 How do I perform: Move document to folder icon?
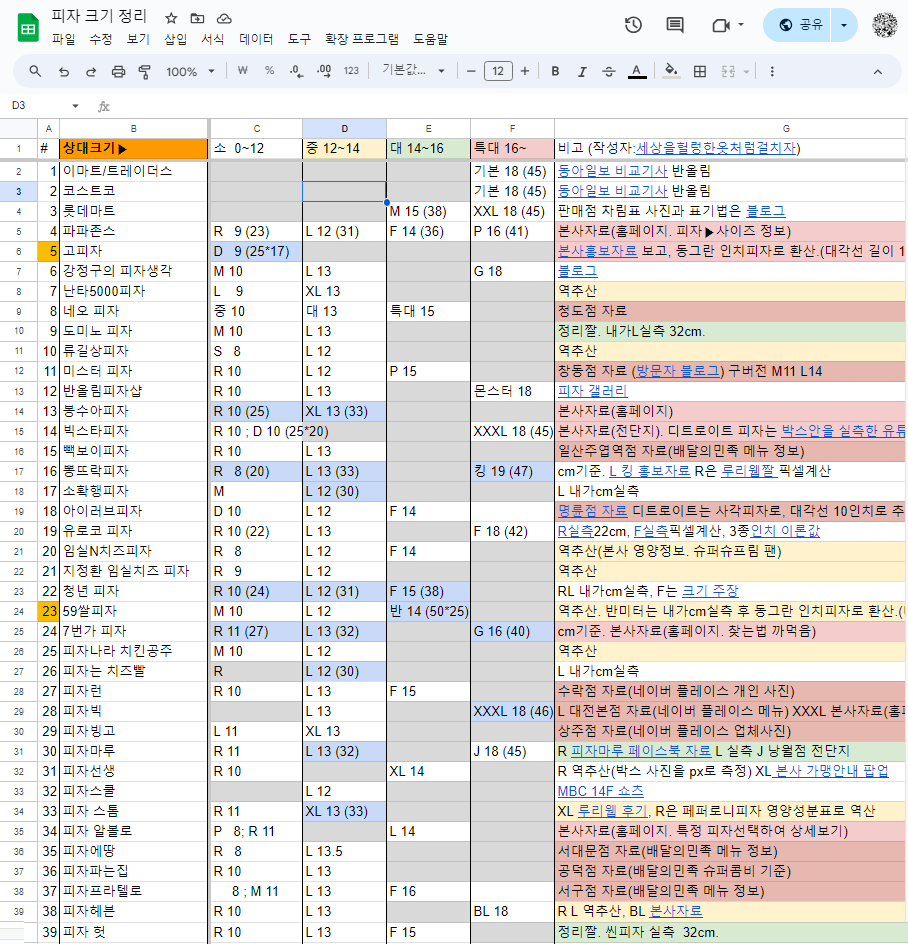[x=197, y=18]
